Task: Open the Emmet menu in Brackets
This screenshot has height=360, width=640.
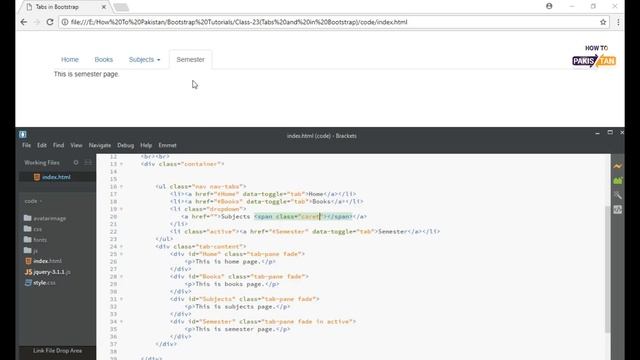Action: [x=167, y=145]
